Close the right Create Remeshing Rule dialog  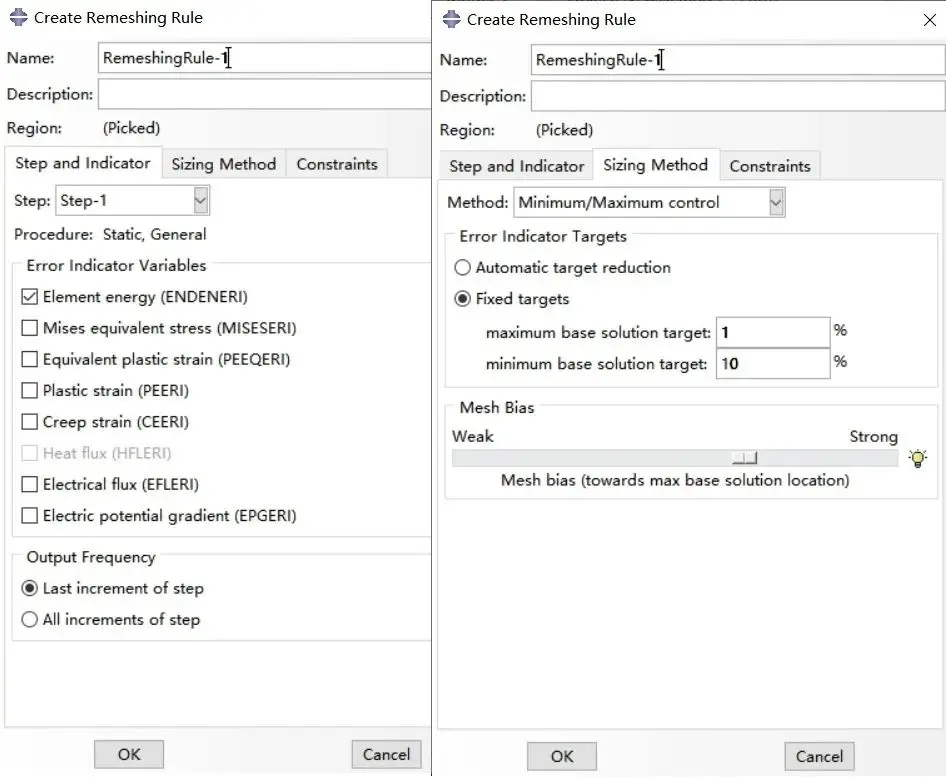point(930,20)
